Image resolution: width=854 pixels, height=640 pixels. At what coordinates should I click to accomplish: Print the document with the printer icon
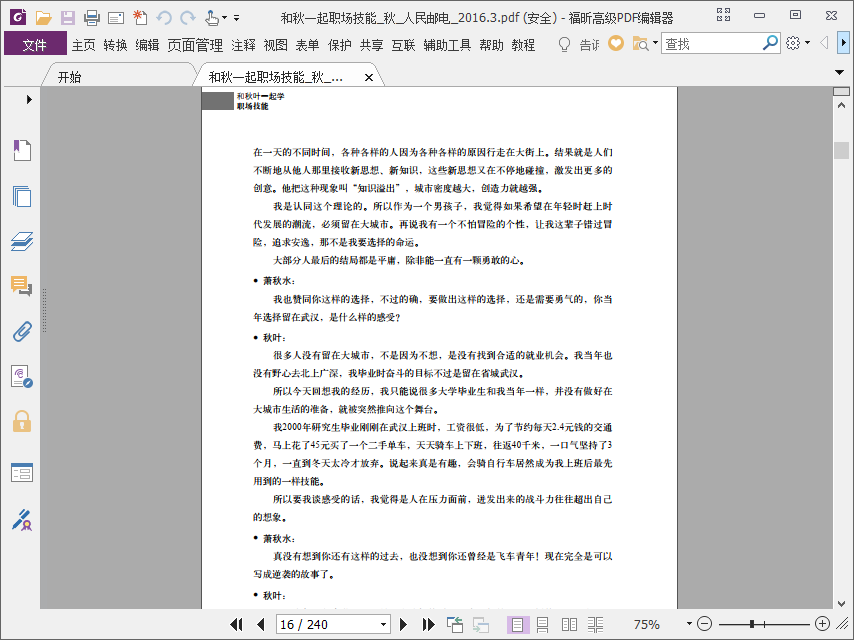(92, 18)
